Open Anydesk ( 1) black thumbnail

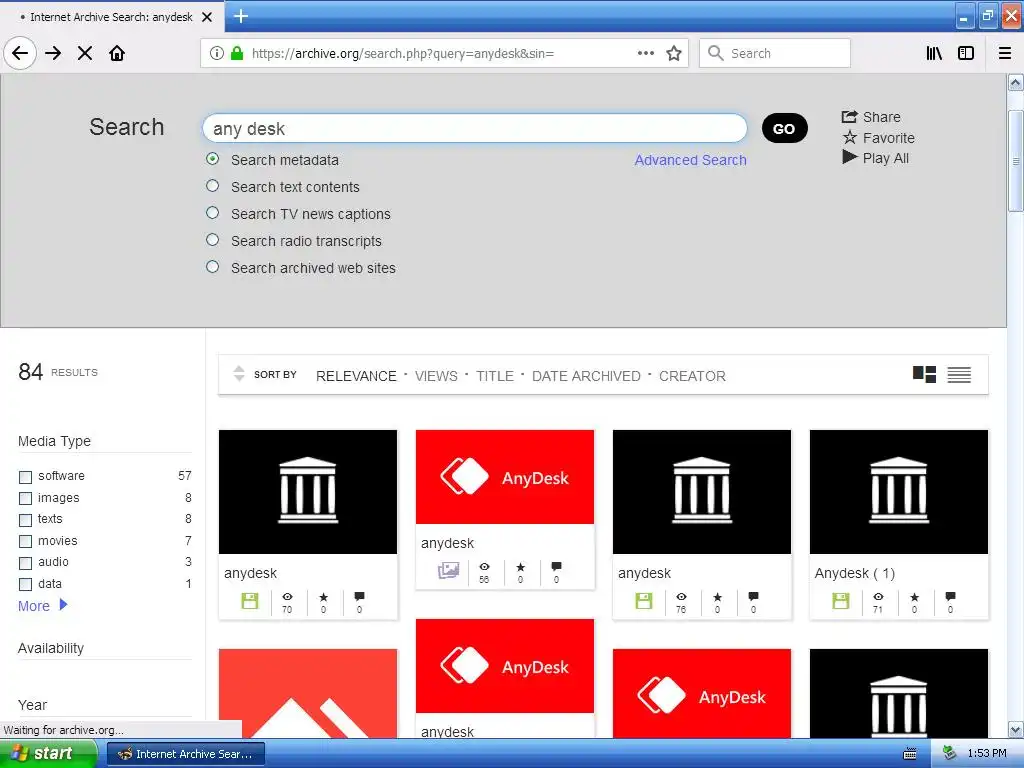(x=899, y=492)
